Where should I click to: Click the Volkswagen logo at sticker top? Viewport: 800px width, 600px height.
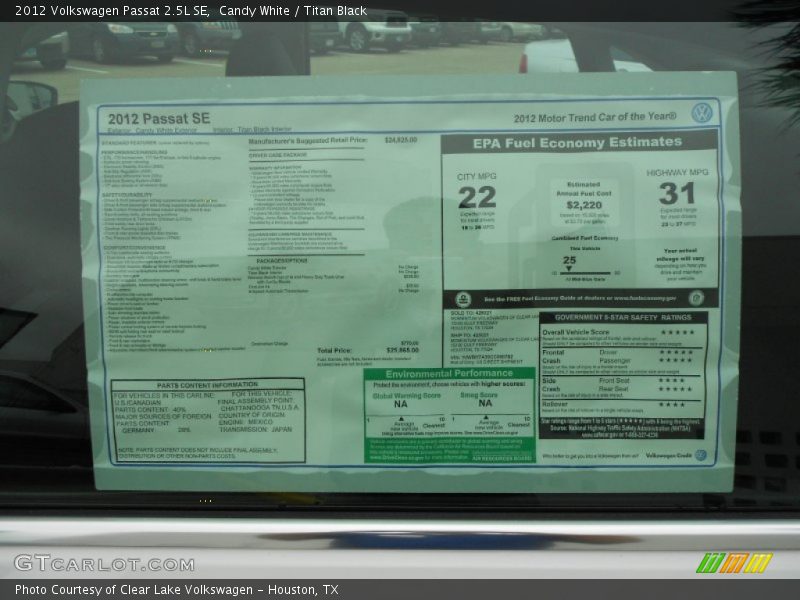click(702, 112)
